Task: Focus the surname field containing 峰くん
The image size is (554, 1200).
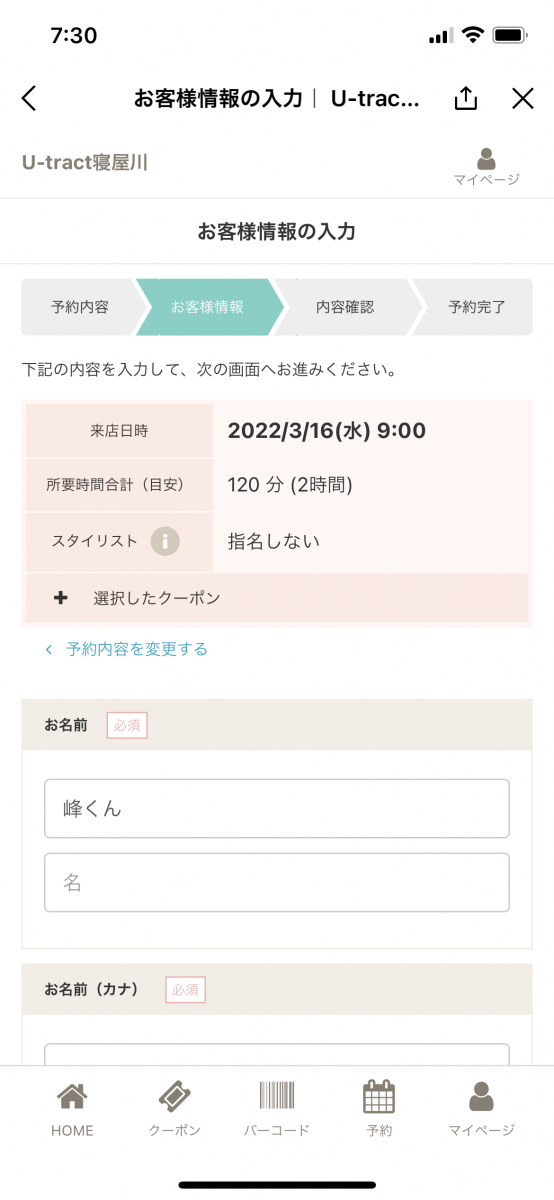Action: 277,808
